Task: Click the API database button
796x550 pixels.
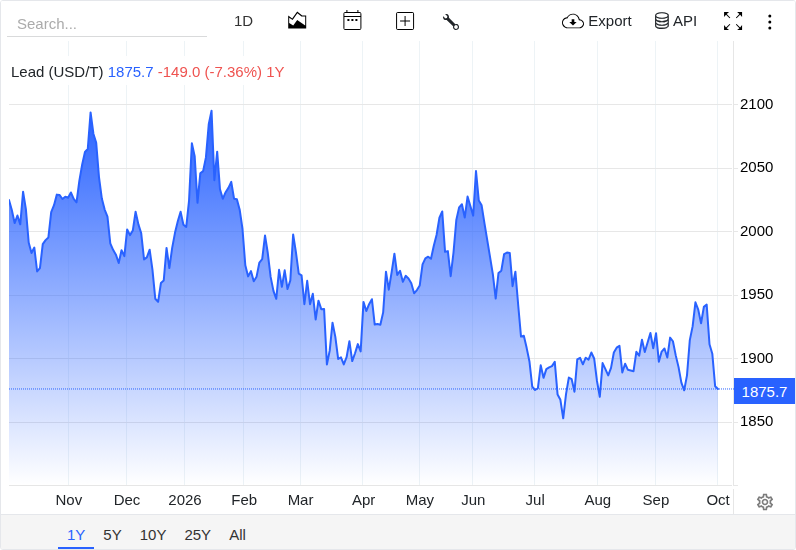Action: [x=675, y=21]
